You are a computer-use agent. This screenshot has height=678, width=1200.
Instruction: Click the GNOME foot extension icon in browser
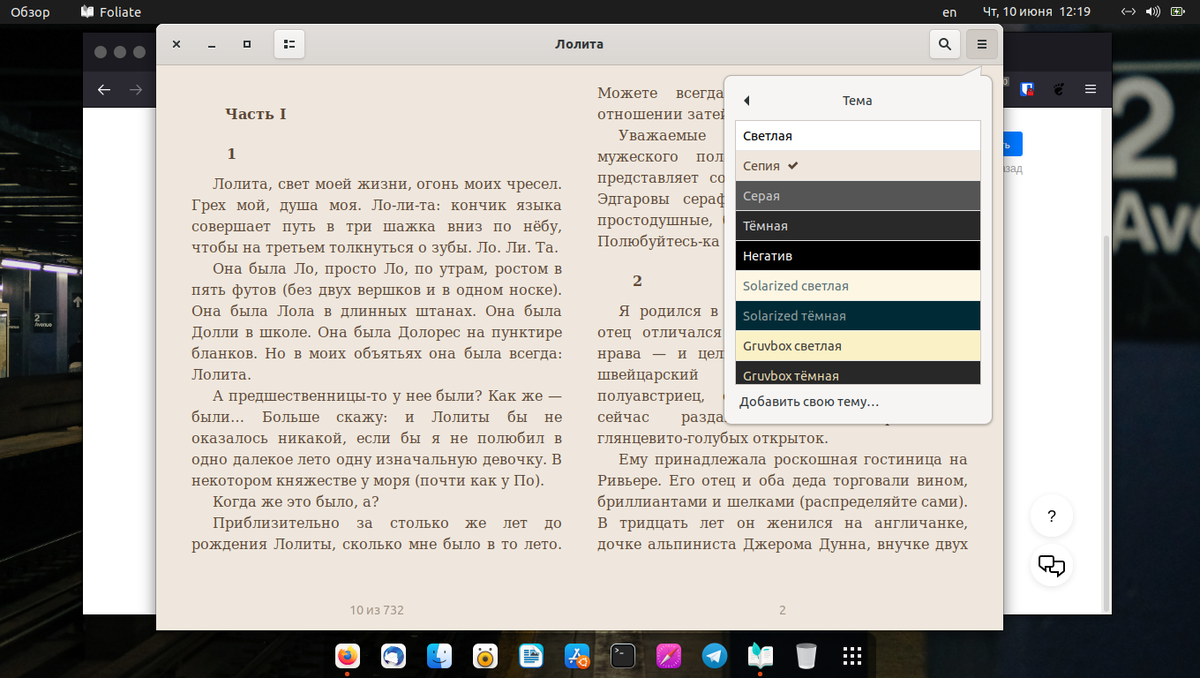[x=1059, y=89]
